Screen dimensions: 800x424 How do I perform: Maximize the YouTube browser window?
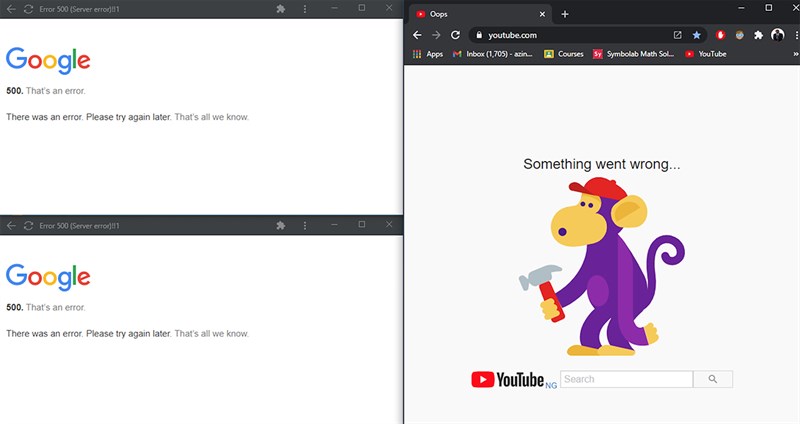pyautogui.click(x=768, y=8)
